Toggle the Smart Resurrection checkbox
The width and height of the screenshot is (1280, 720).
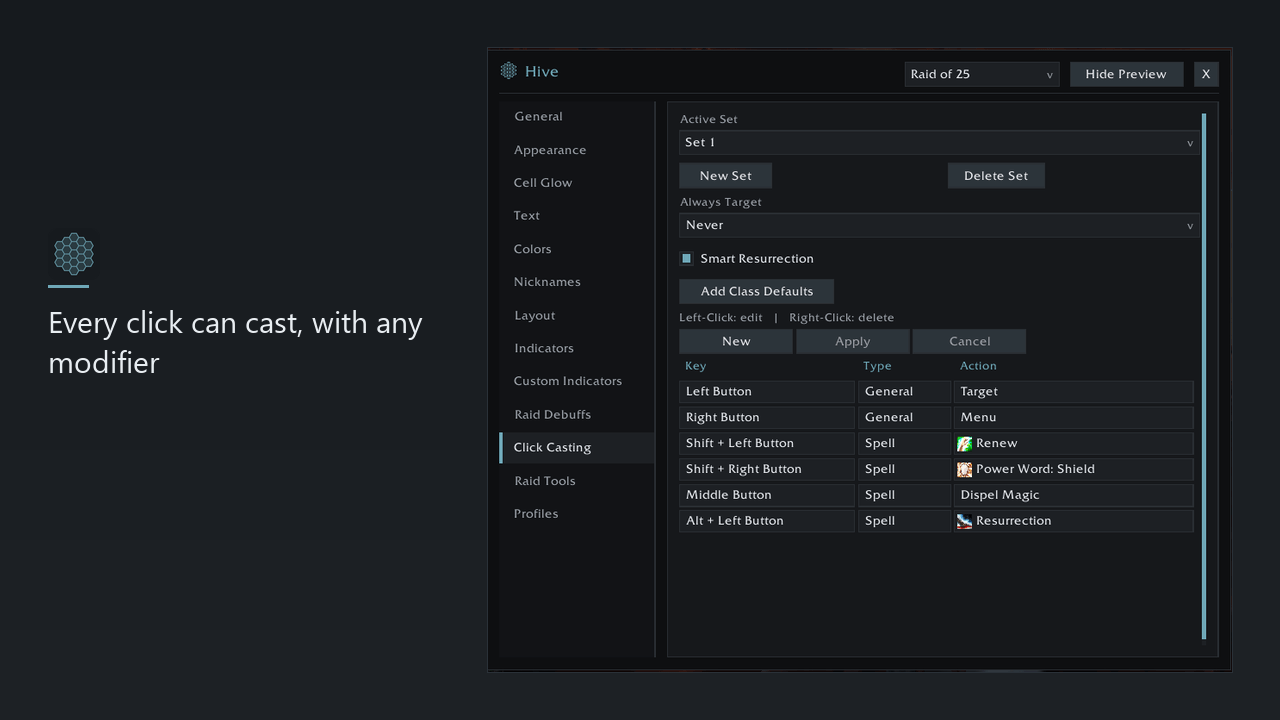687,259
